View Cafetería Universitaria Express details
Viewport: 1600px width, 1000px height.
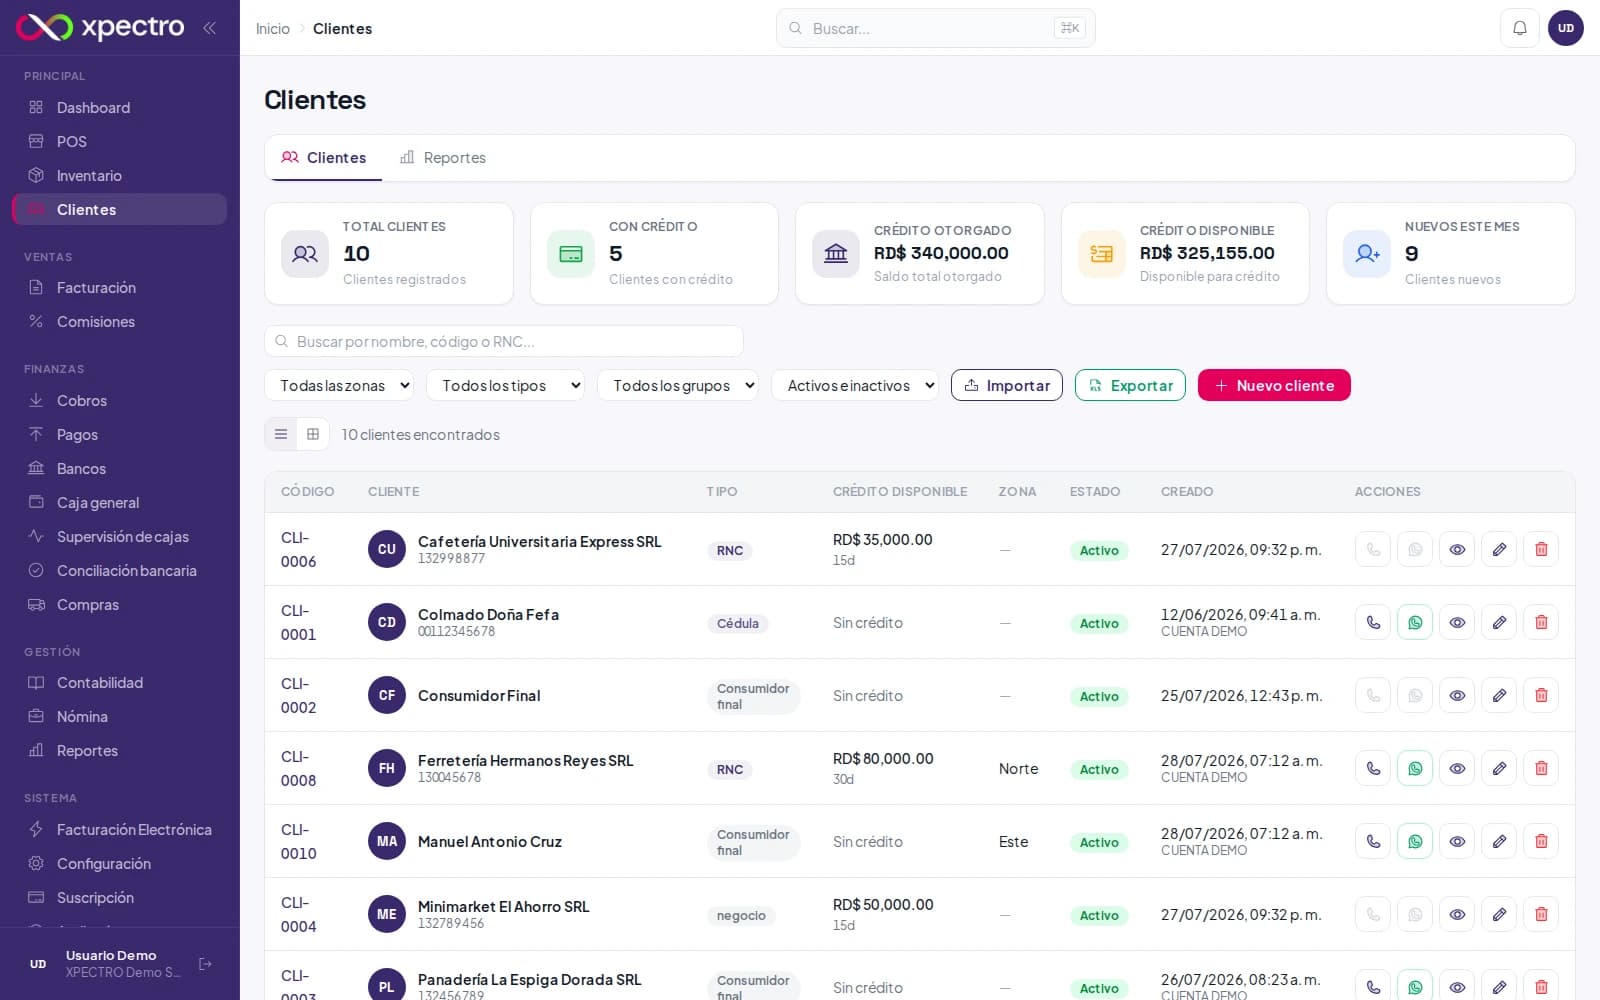click(x=1457, y=549)
